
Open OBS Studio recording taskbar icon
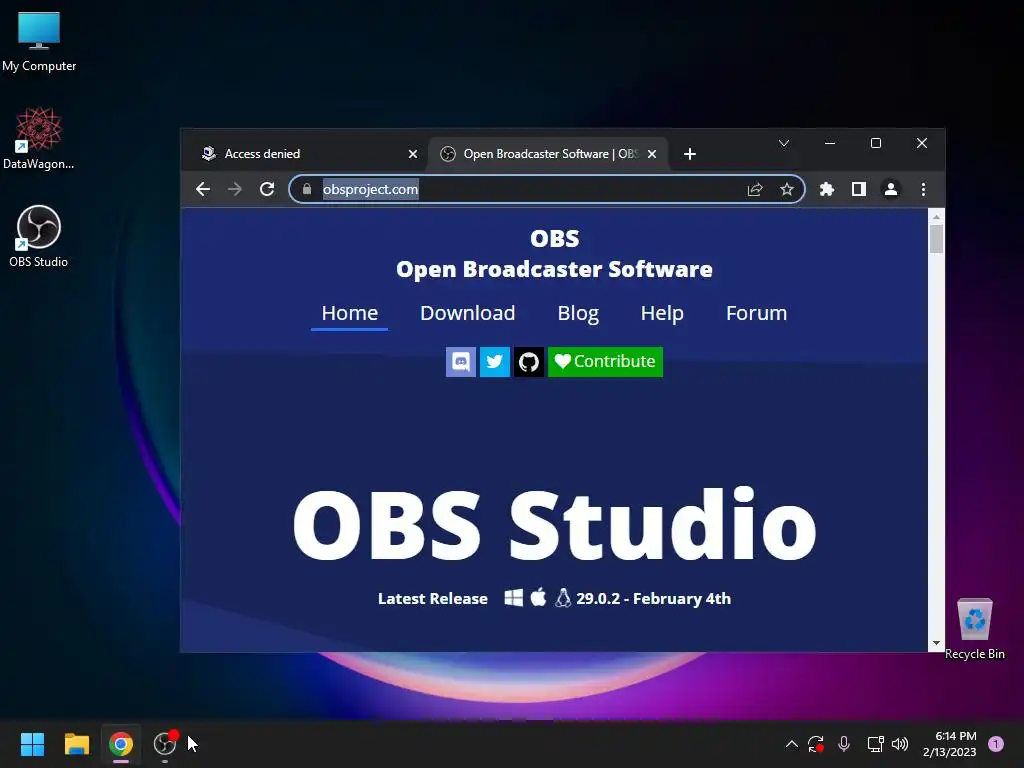pos(165,744)
